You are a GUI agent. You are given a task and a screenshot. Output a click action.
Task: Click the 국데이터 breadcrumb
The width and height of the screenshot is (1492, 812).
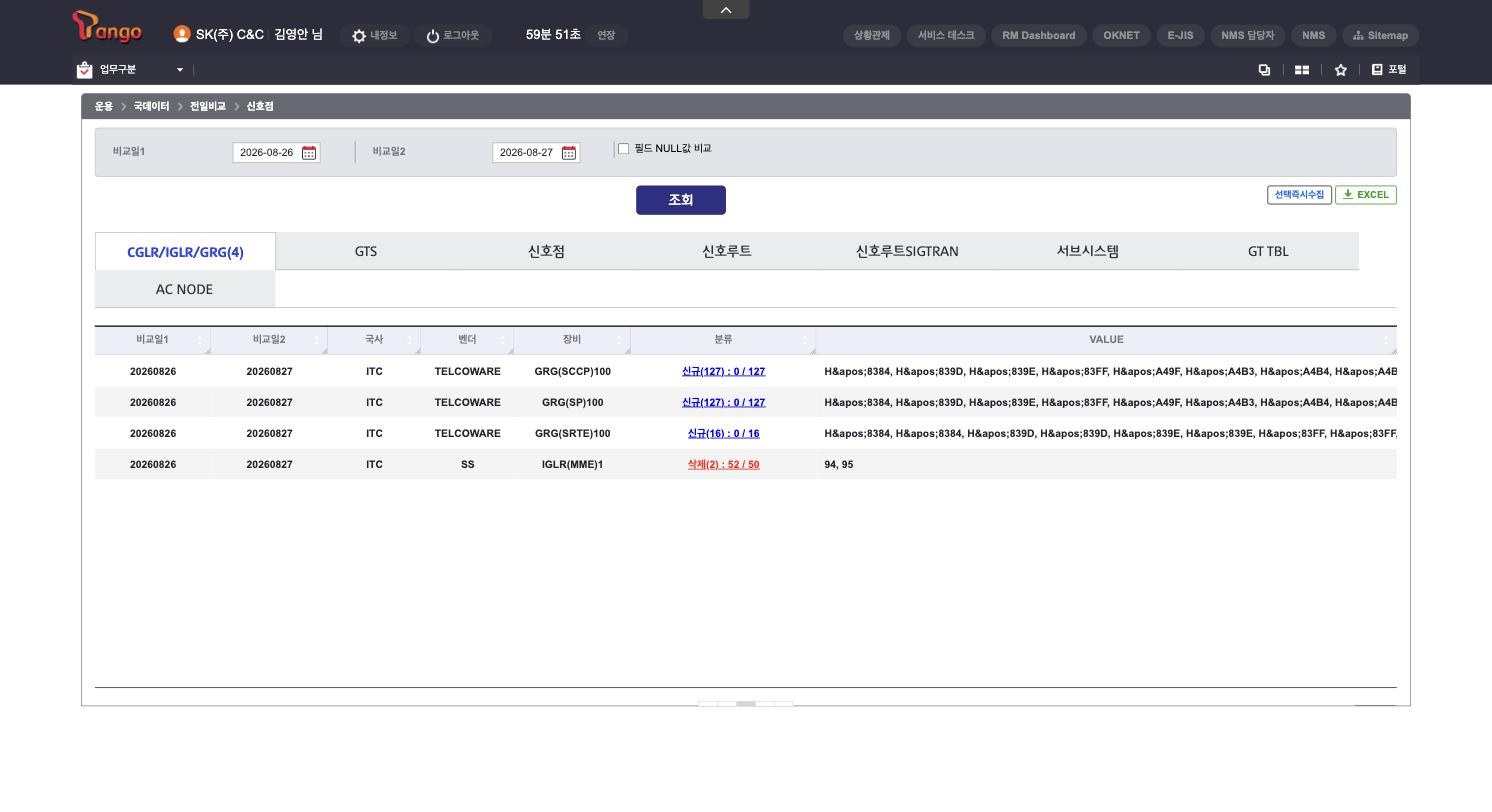(x=151, y=106)
